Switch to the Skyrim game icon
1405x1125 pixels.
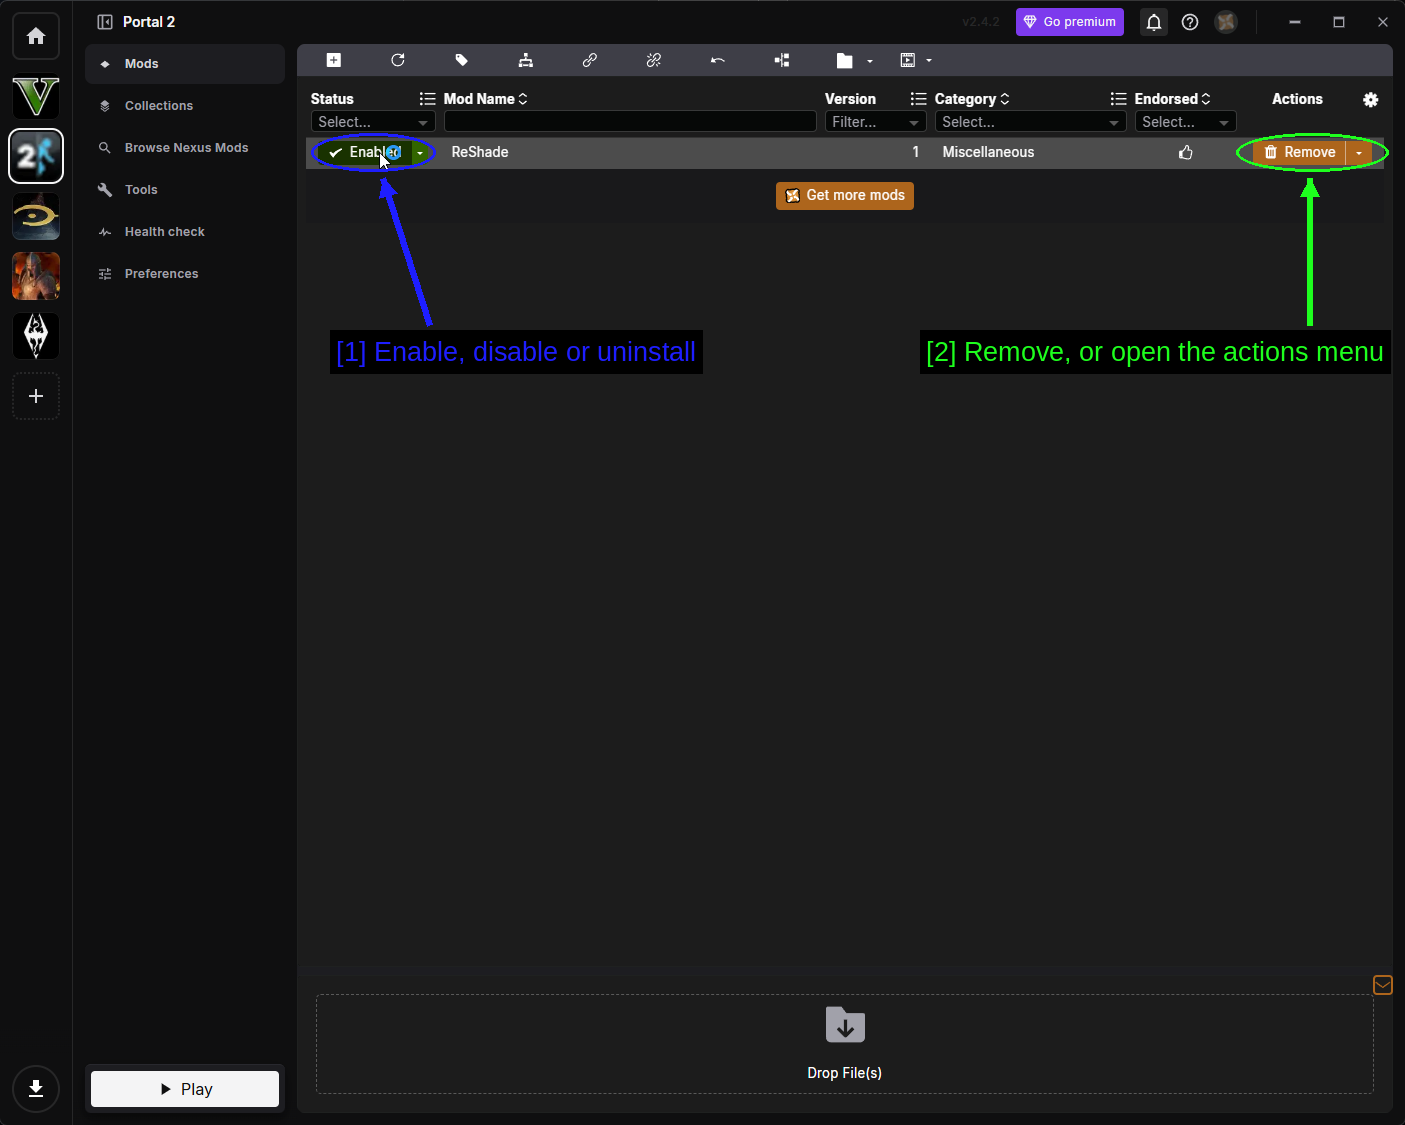click(36, 336)
